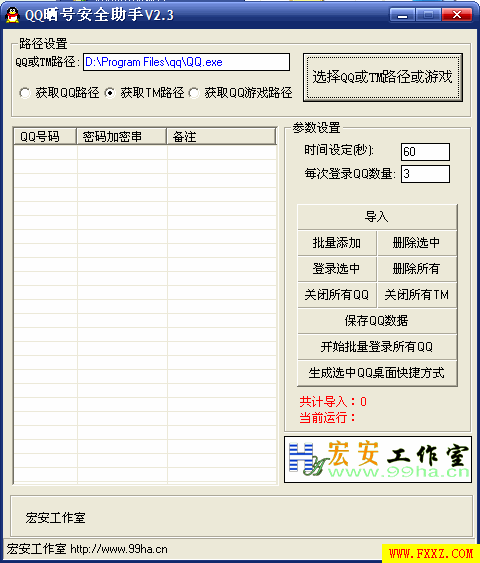The image size is (480, 563).
Task: Click the 宏安工作室 logo banner
Action: [x=378, y=460]
